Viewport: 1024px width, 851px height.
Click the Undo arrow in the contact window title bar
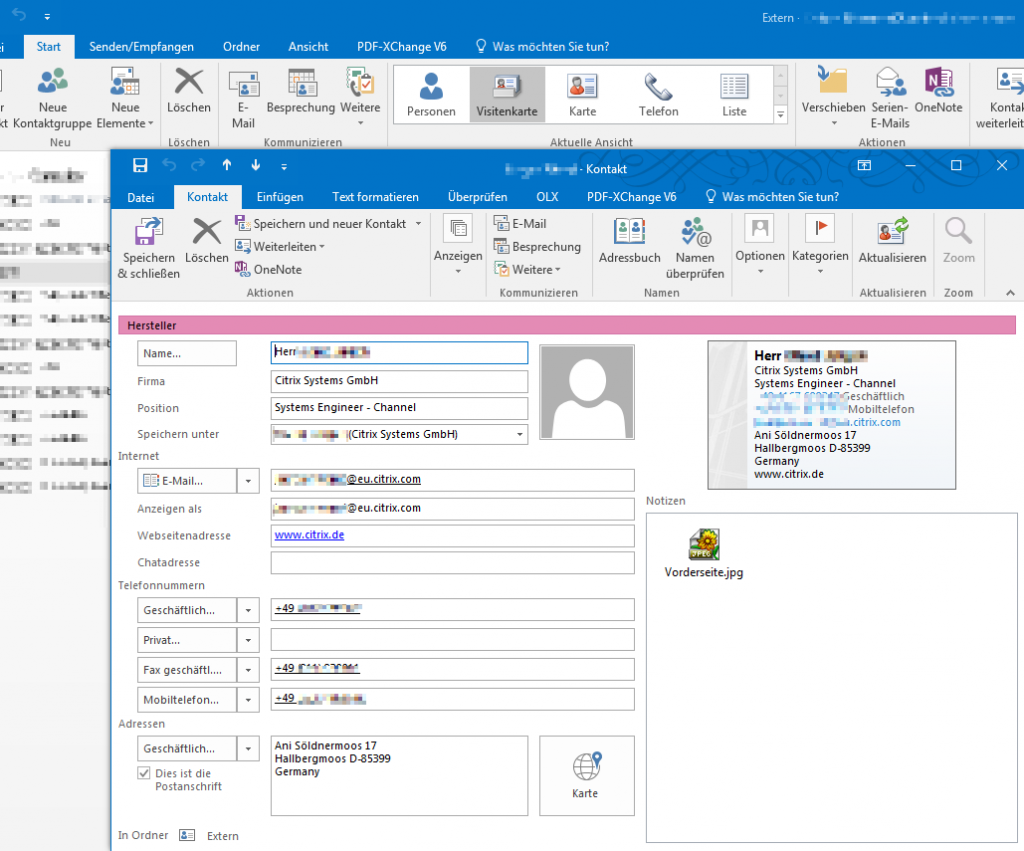tap(169, 165)
